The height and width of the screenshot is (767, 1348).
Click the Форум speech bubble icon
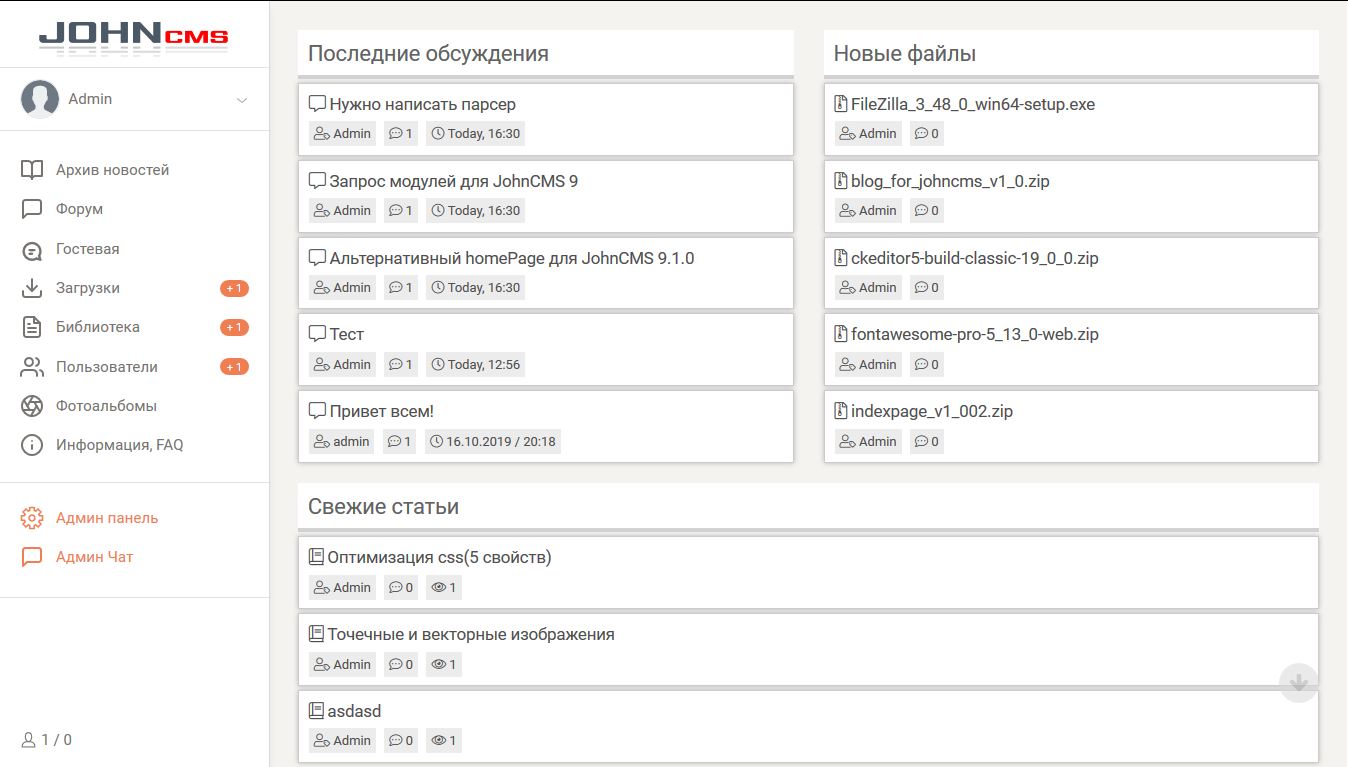(x=32, y=209)
